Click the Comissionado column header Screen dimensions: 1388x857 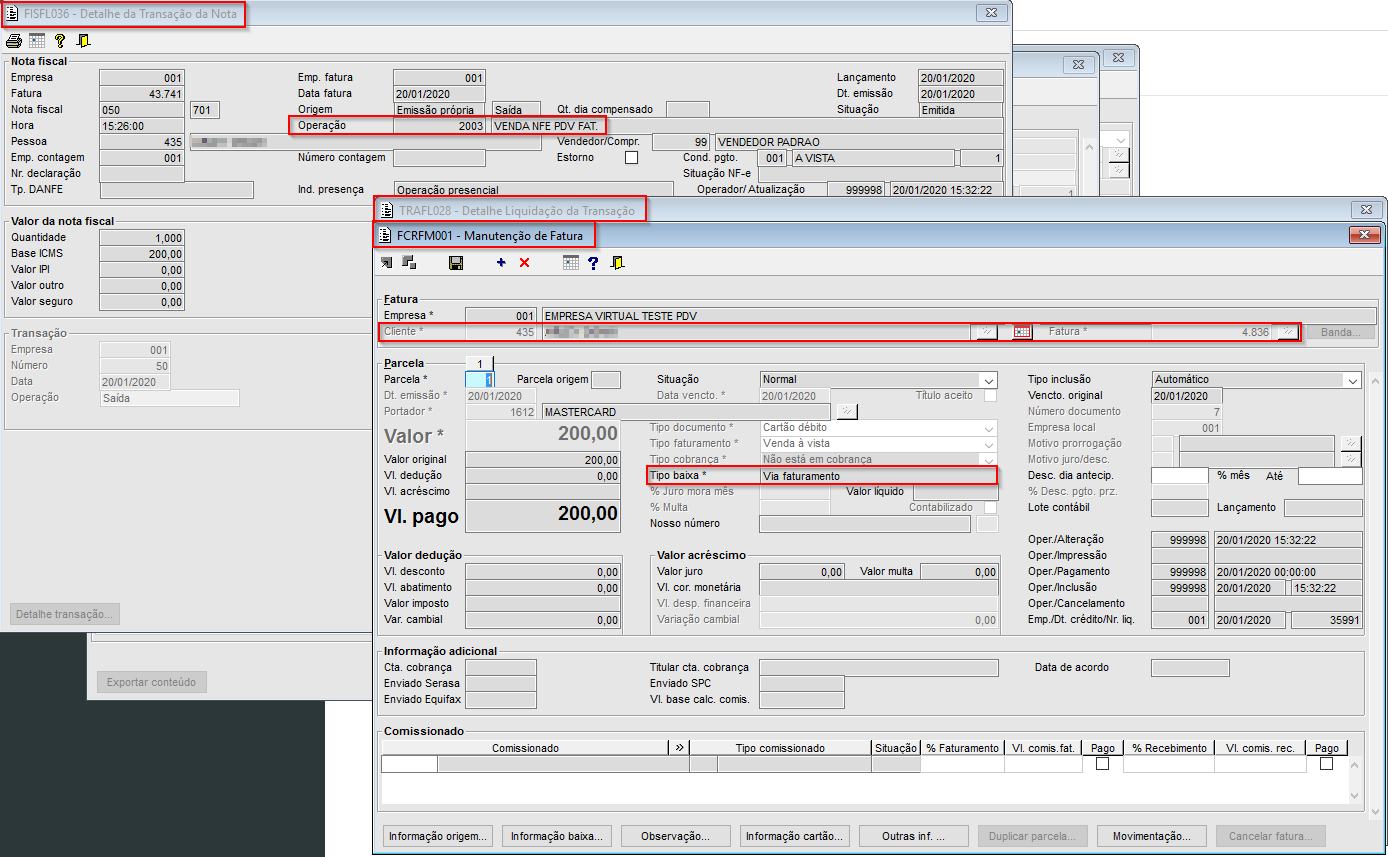pos(525,748)
